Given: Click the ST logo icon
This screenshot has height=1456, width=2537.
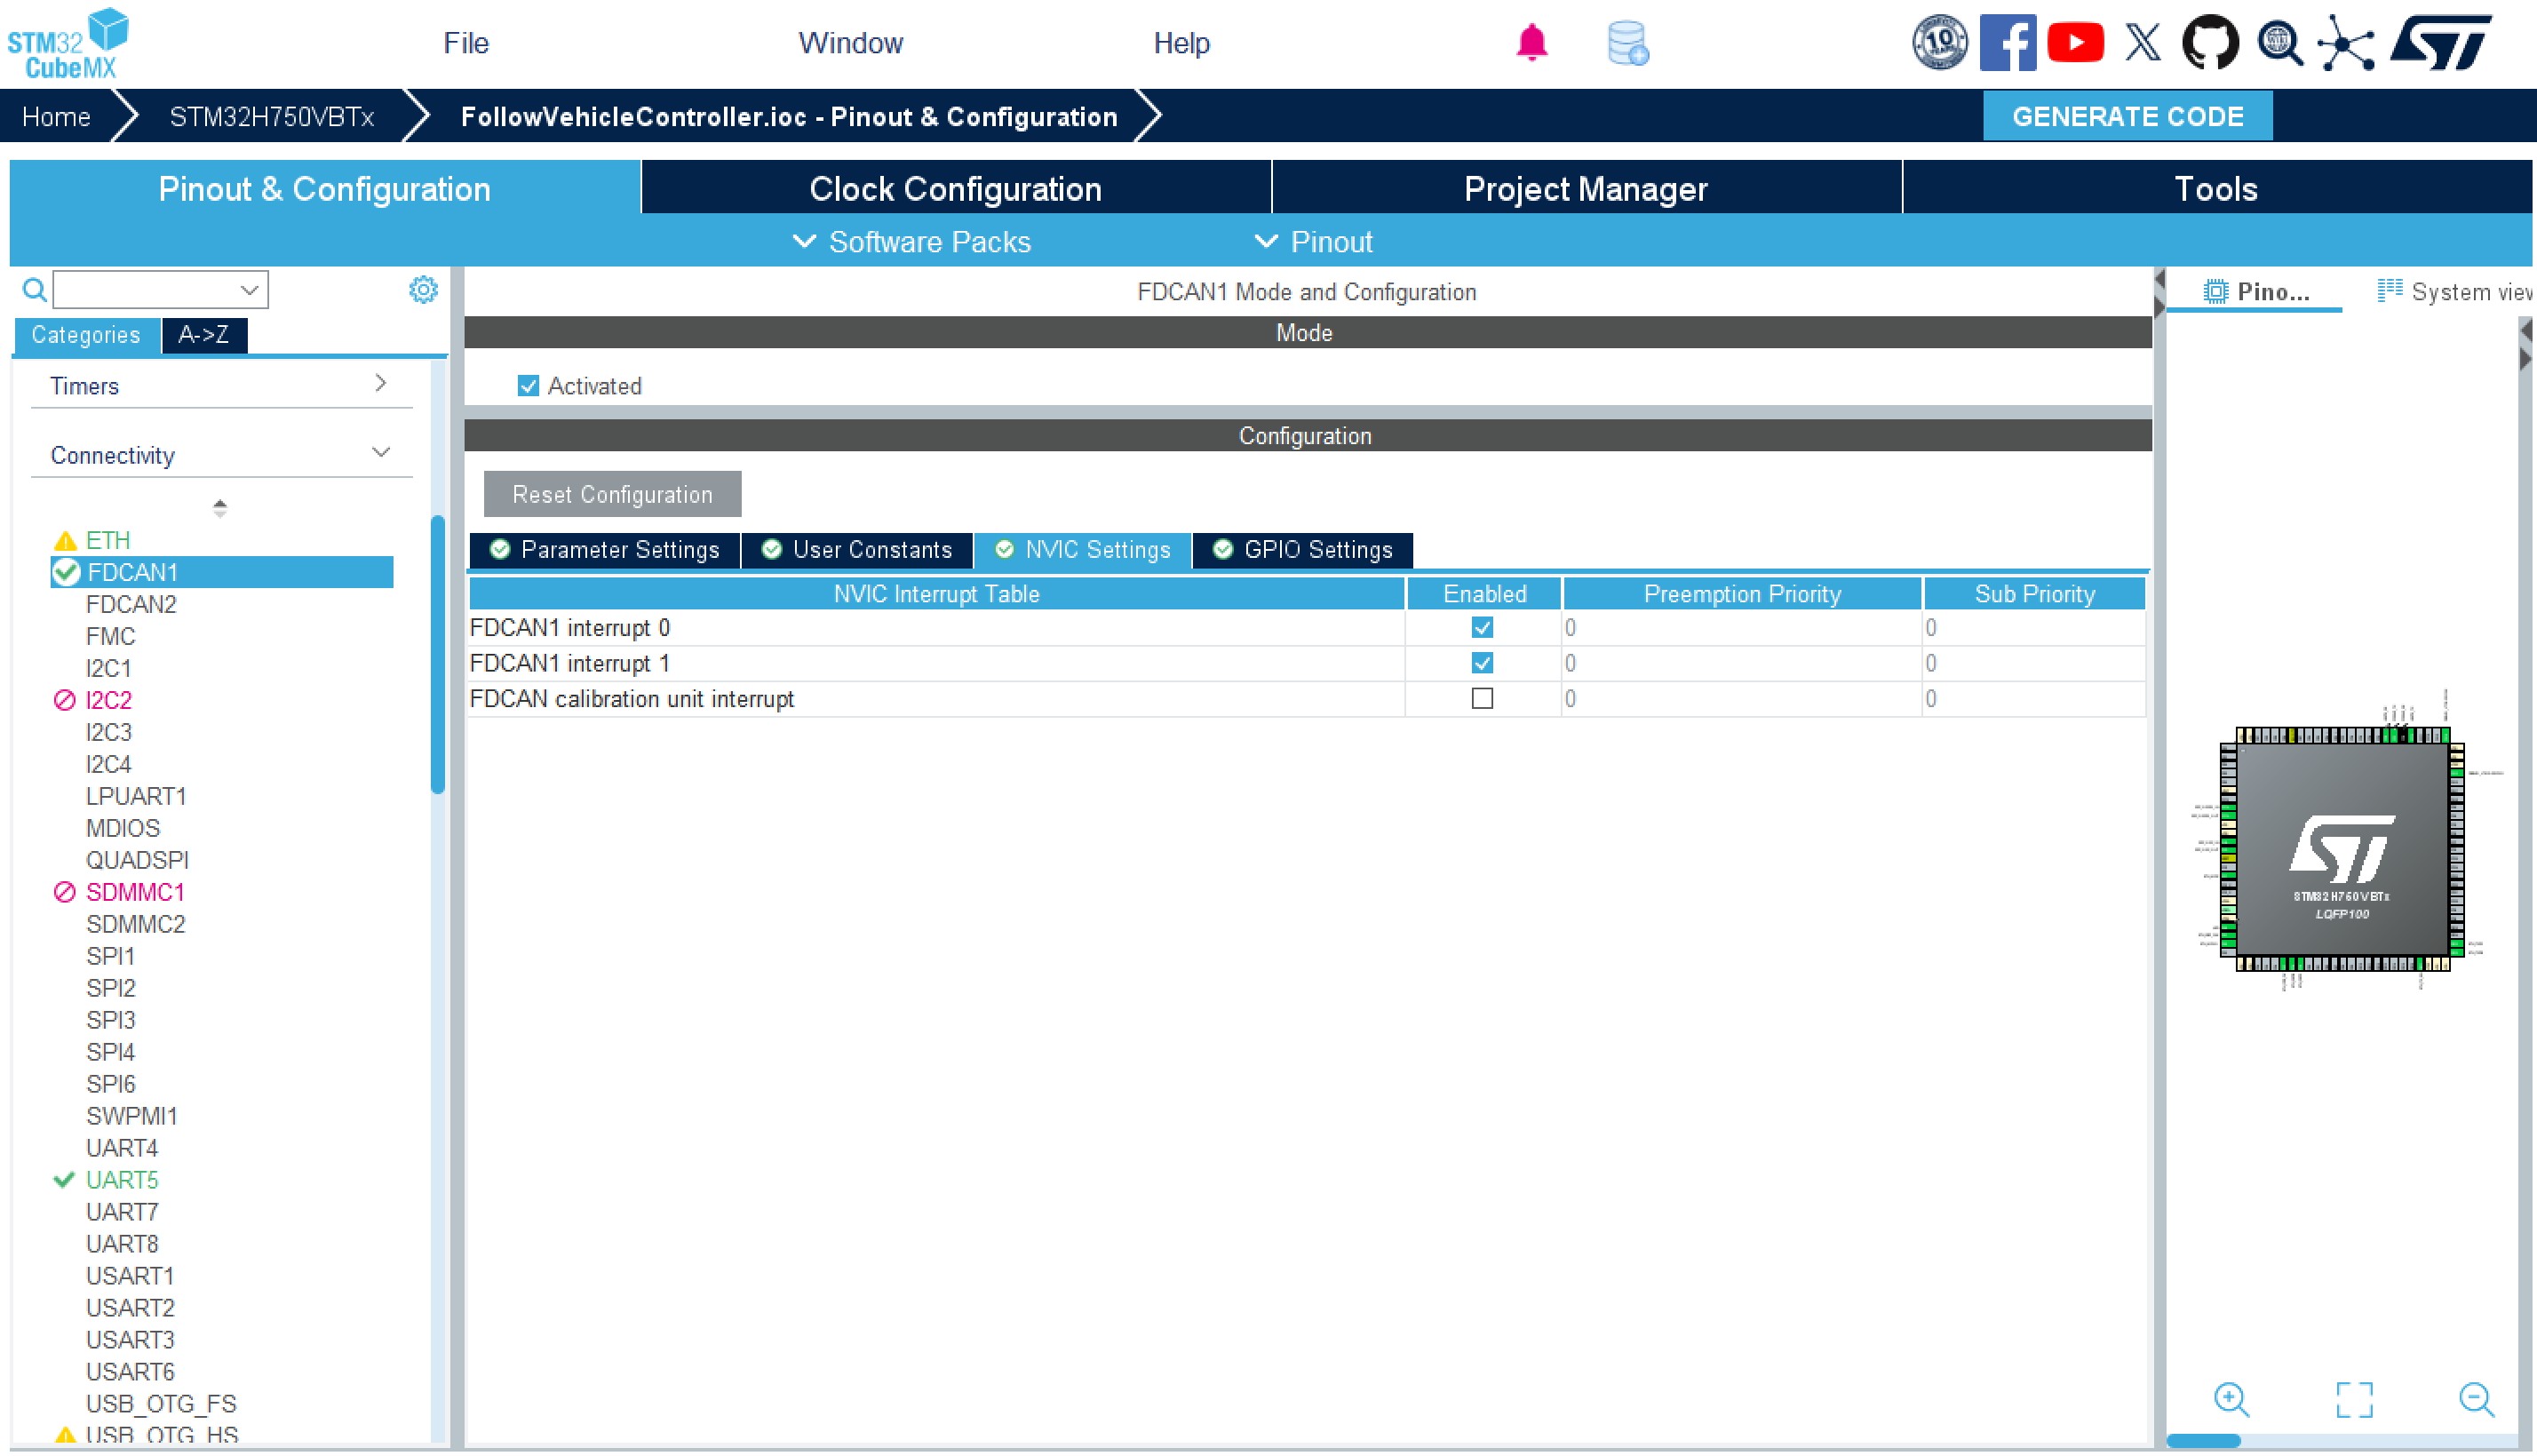Looking at the screenshot, I should pyautogui.click(x=2440, y=42).
